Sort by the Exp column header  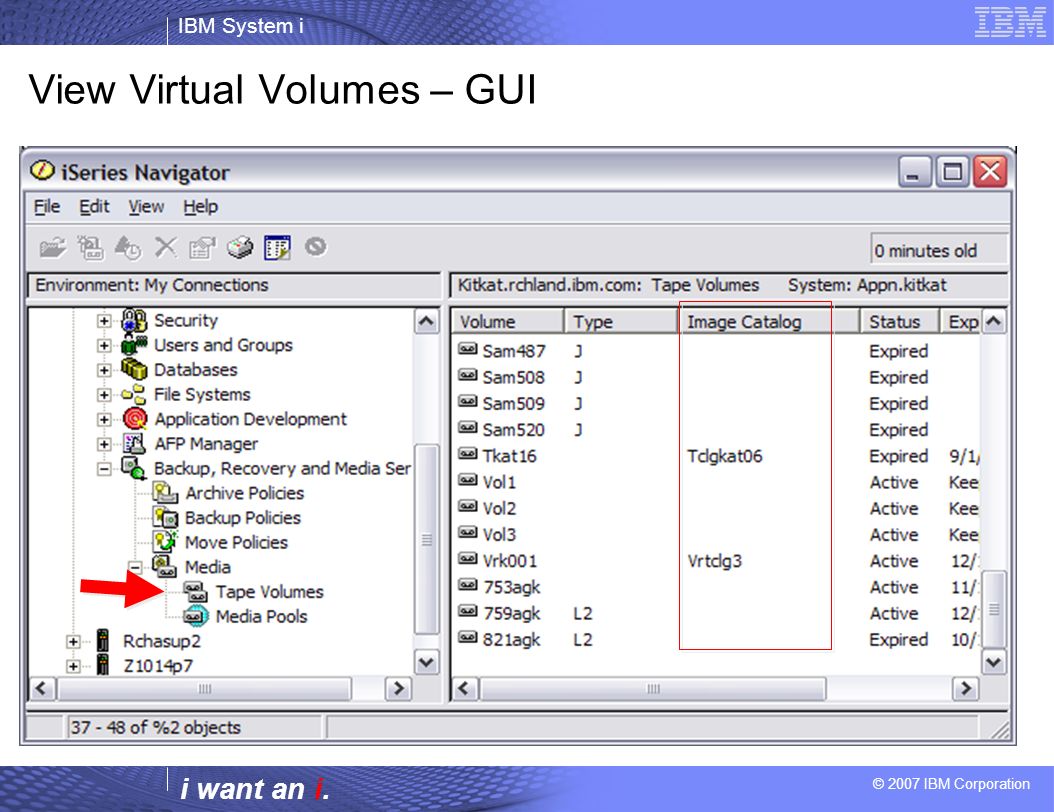pos(961,322)
